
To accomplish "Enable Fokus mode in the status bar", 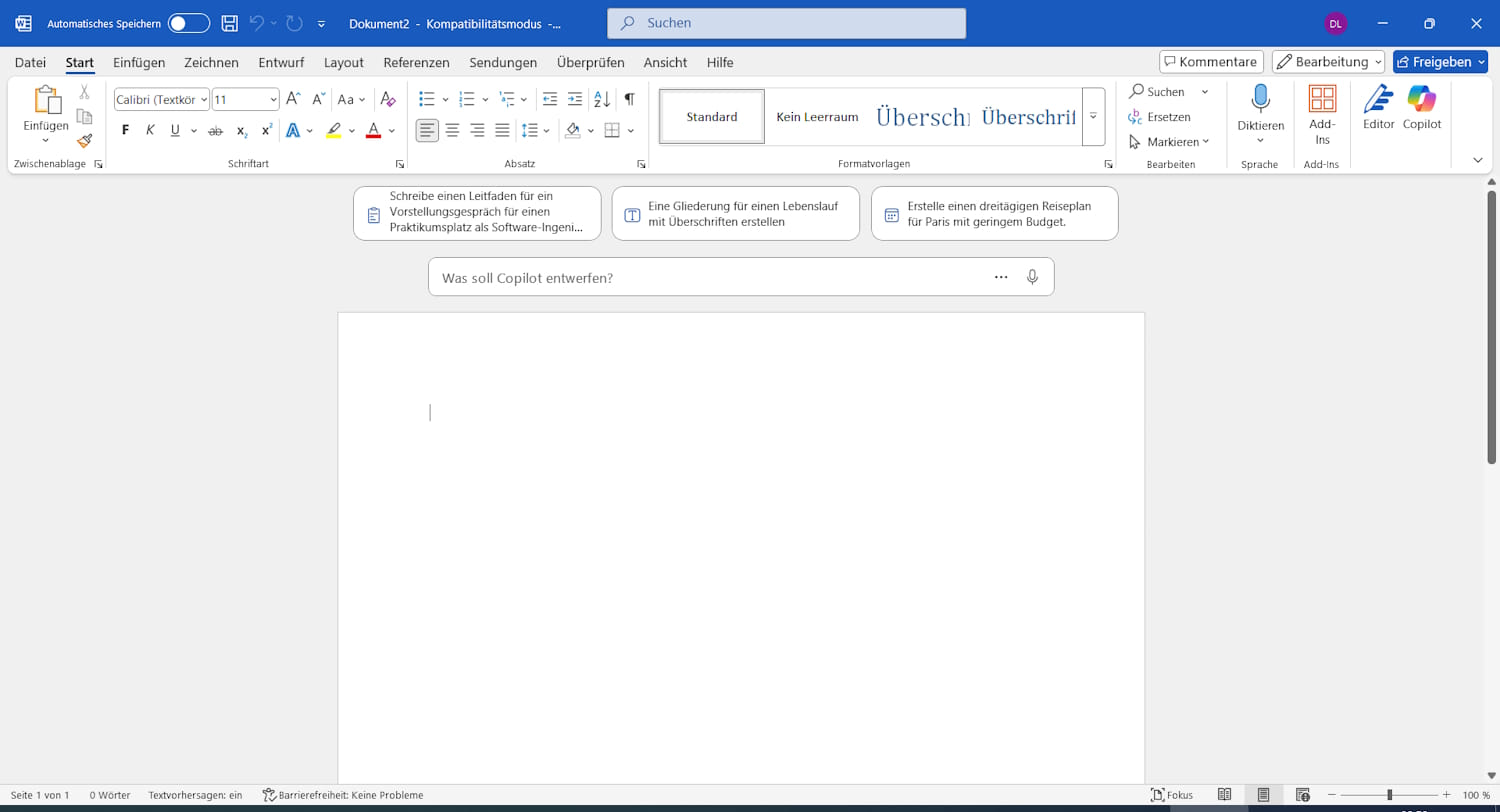I will [1170, 794].
